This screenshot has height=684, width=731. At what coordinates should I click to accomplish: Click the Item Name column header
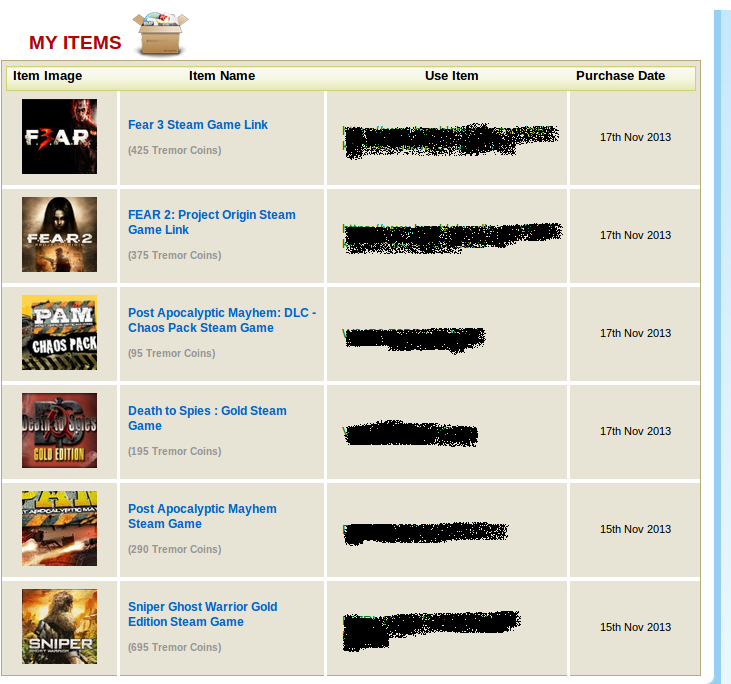tap(222, 76)
